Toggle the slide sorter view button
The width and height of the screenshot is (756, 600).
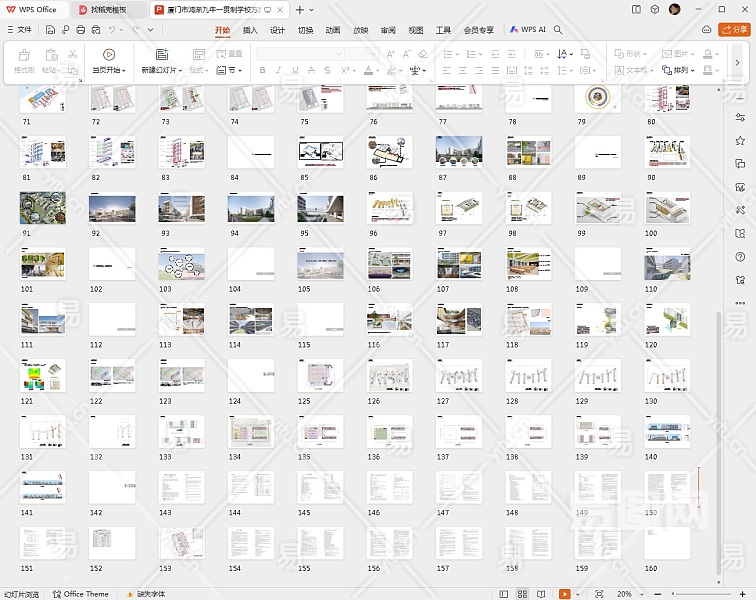[522, 594]
